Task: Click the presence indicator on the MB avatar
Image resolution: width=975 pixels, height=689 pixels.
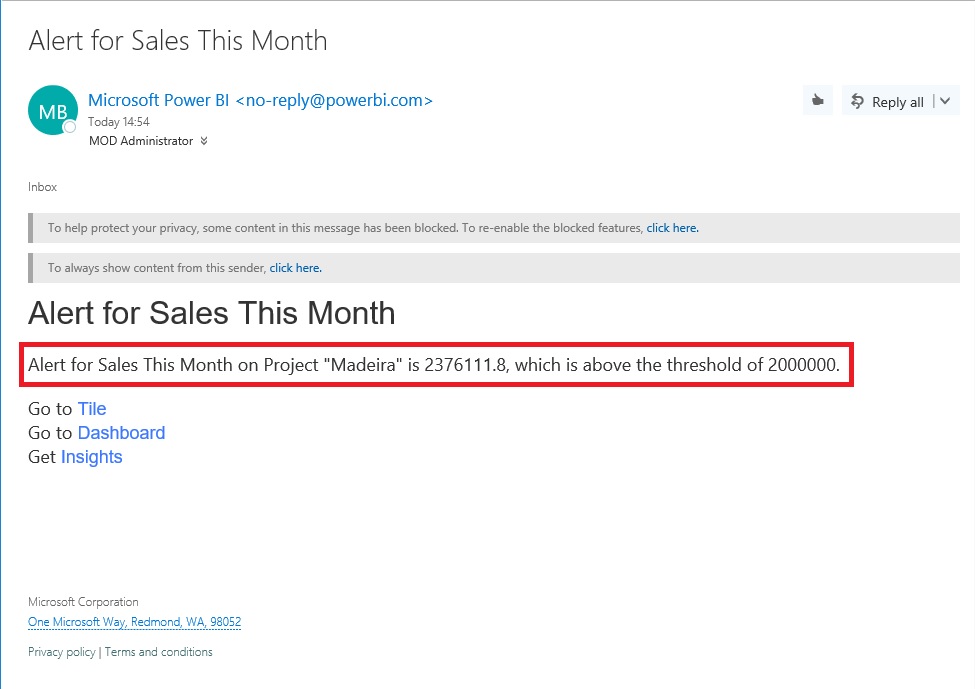Action: click(x=68, y=128)
